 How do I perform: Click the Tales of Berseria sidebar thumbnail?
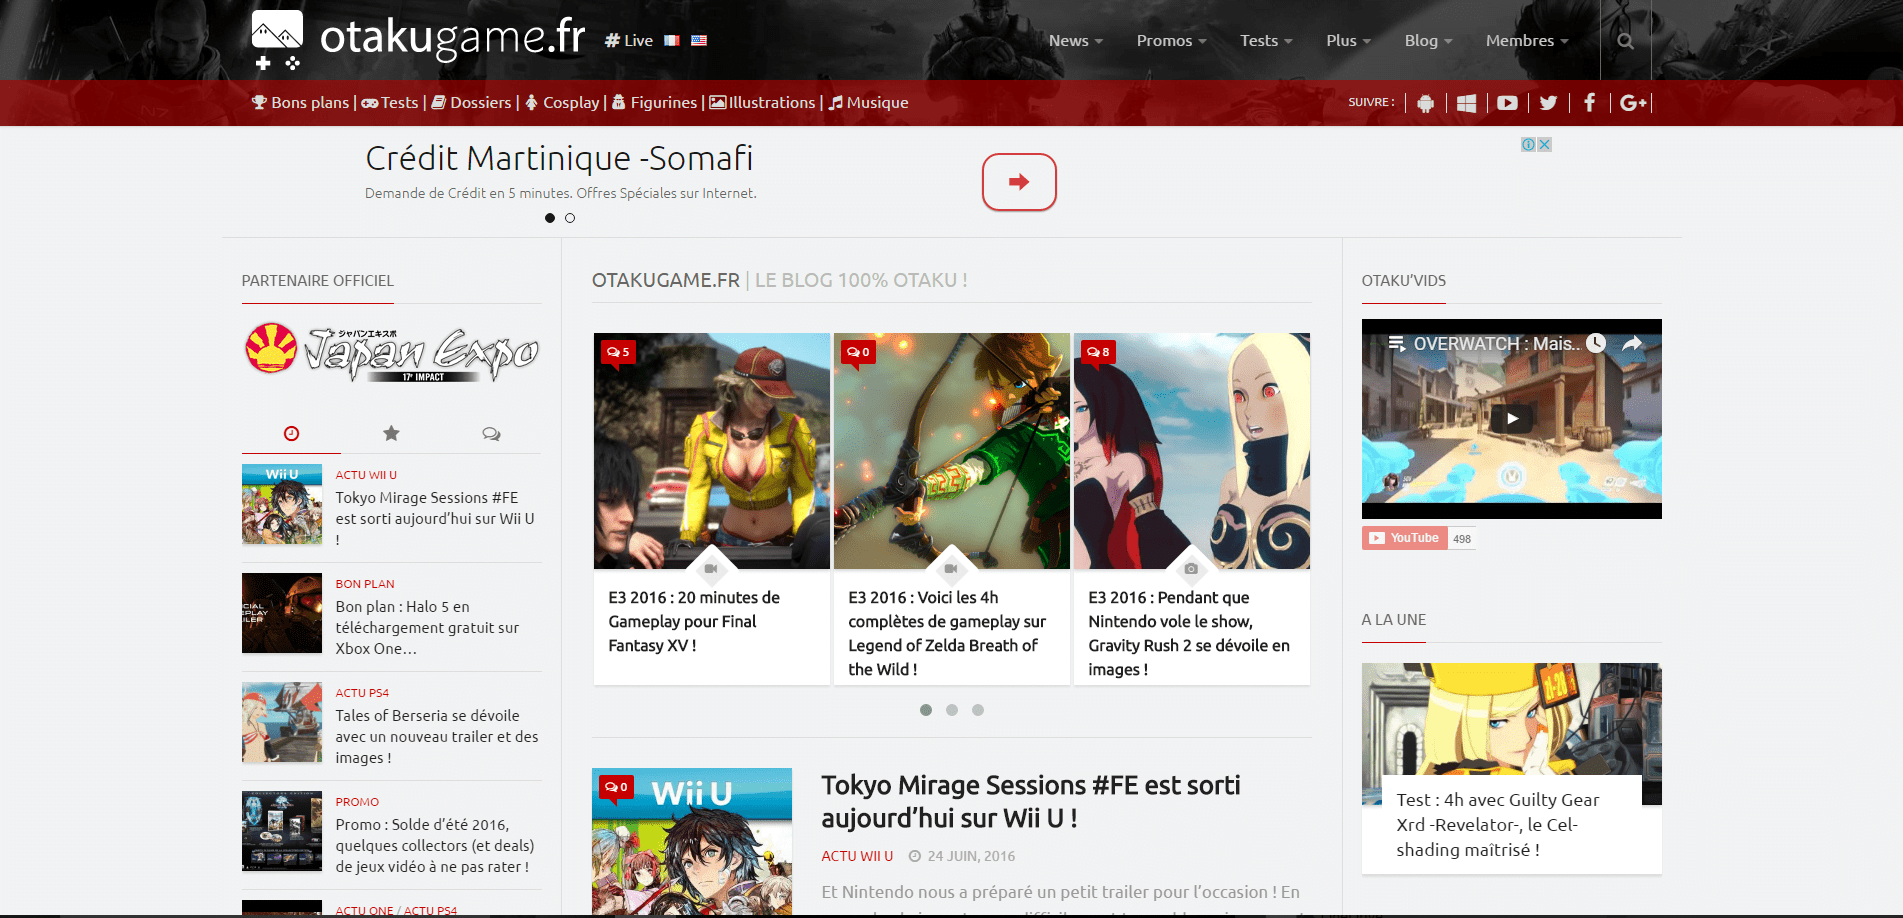(282, 722)
